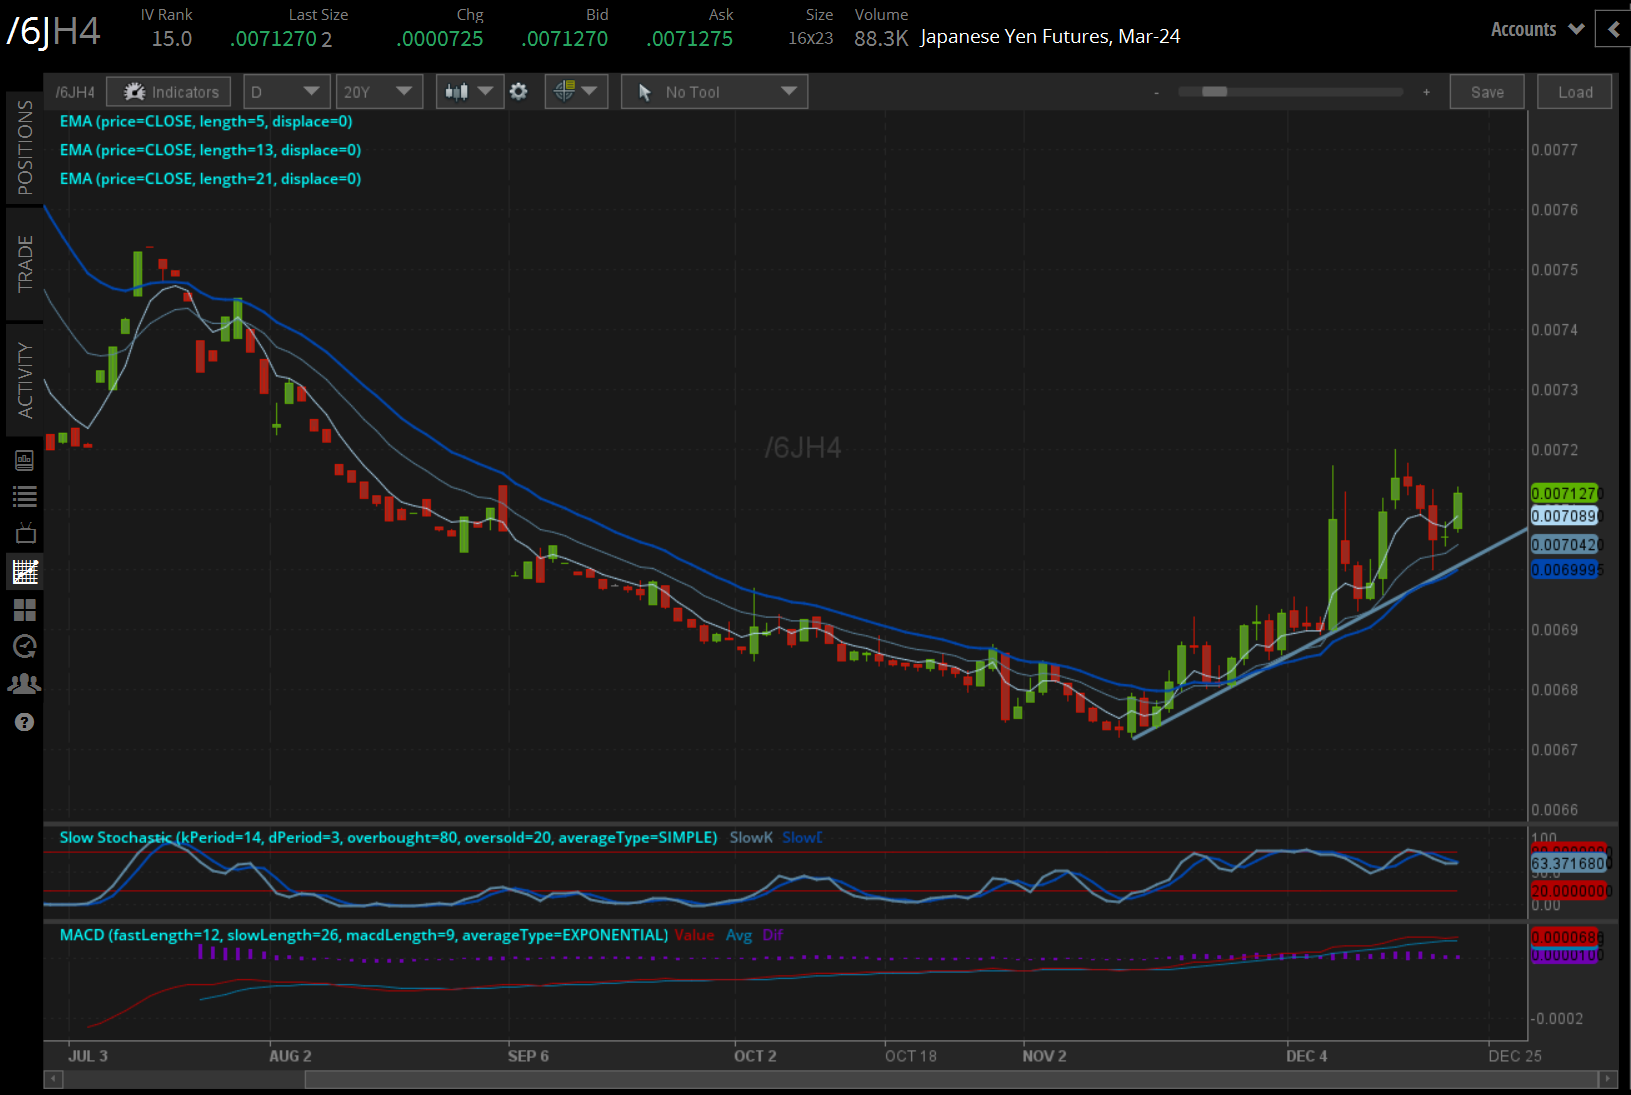Open the news panel icon in sidebar

point(24,460)
